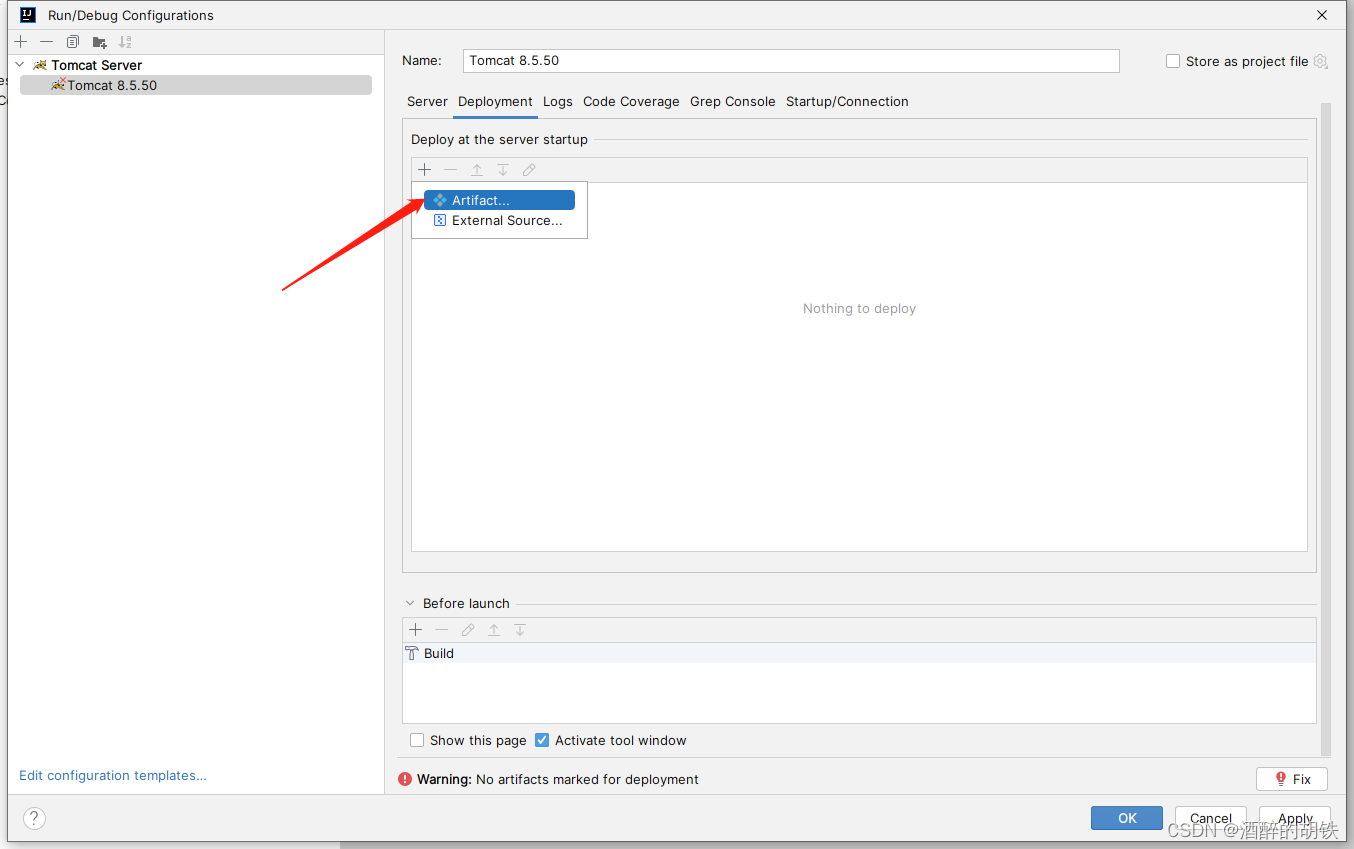Screen dimensions: 1354x849
Task: Edit deployment item pencil icon
Action: point(529,170)
